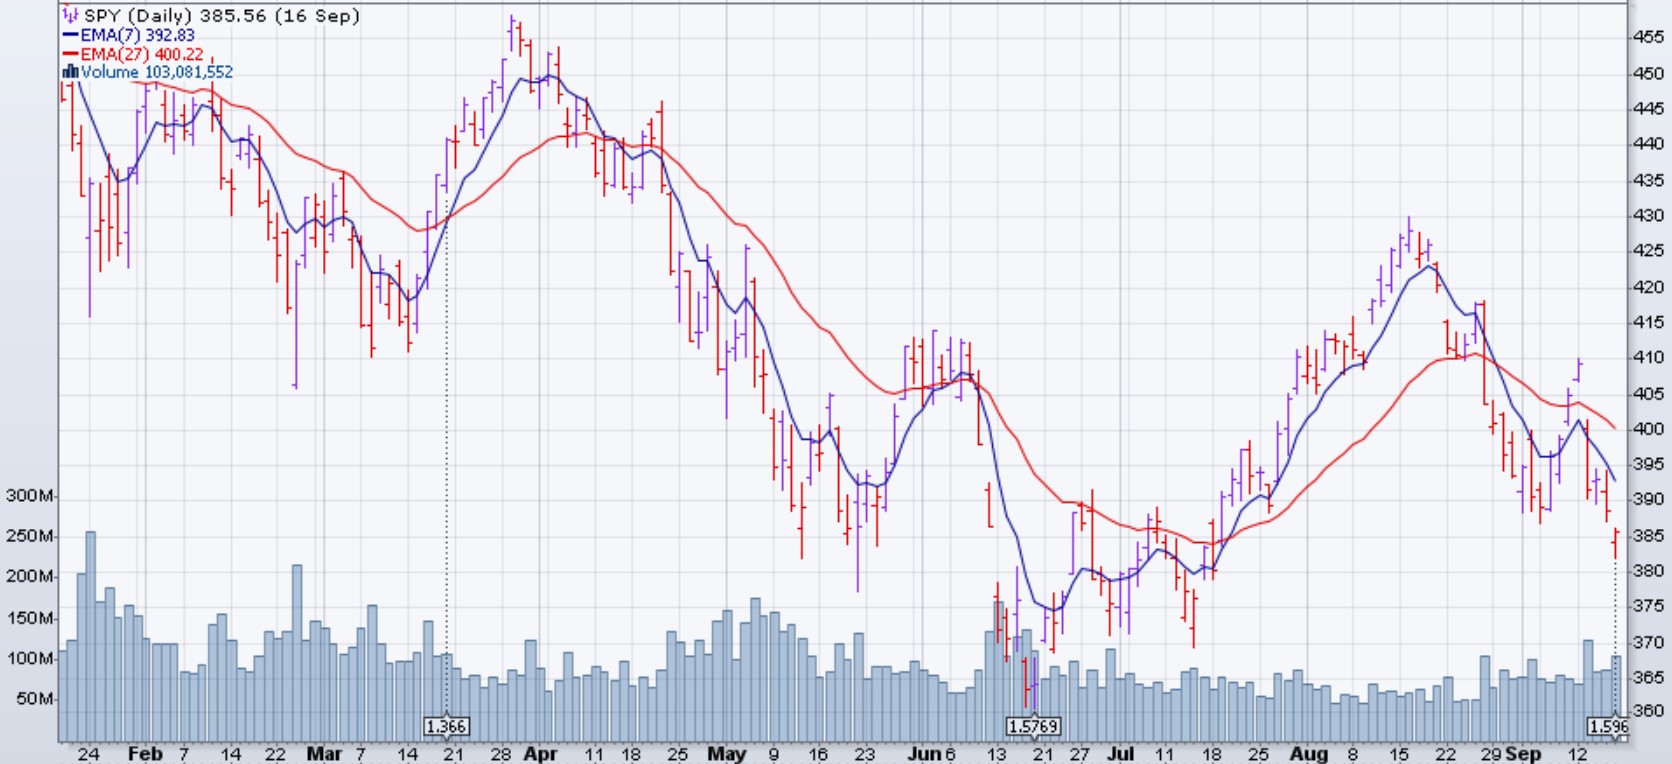Click the 400 price axis label
The width and height of the screenshot is (1672, 764).
(x=1648, y=429)
